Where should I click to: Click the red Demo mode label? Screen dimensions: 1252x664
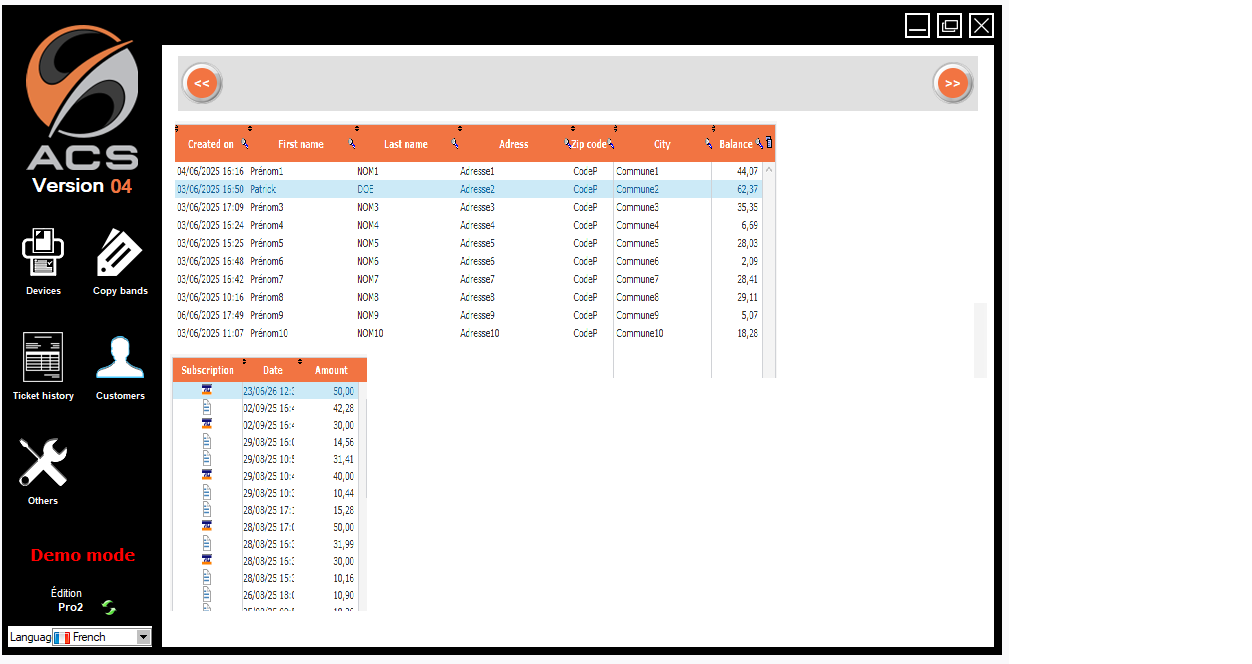(83, 555)
